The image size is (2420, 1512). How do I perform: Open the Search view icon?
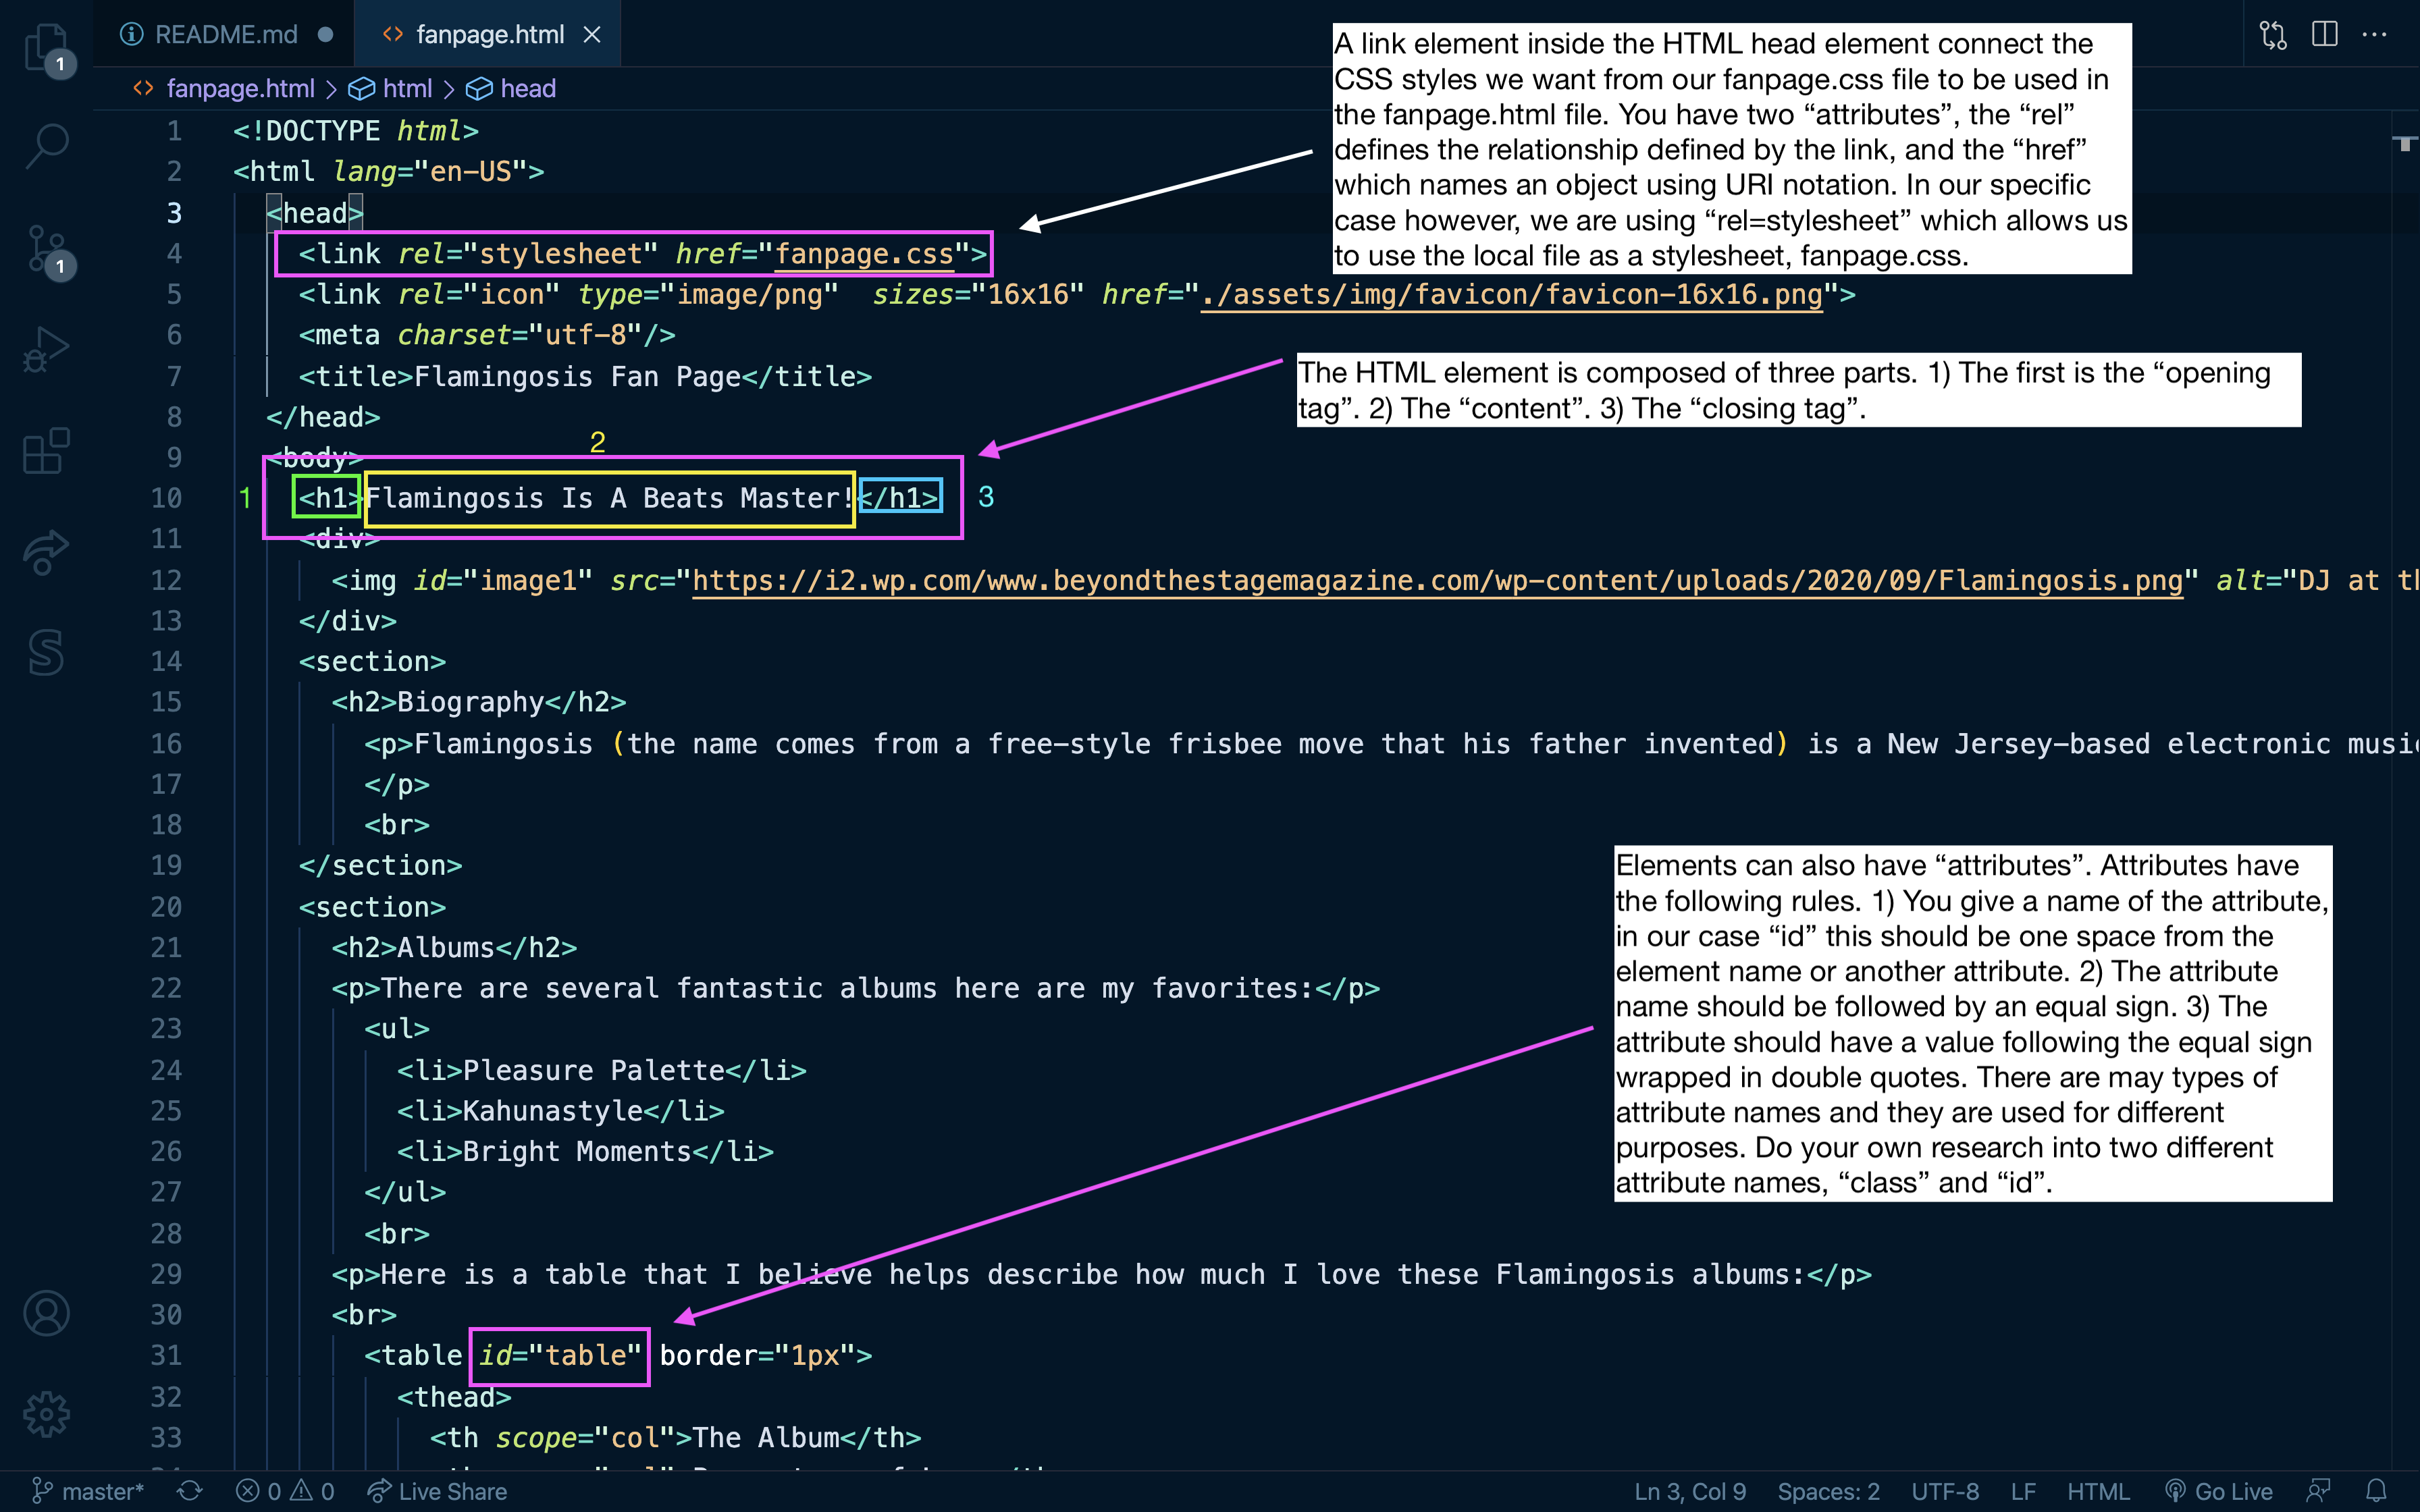coord(46,145)
